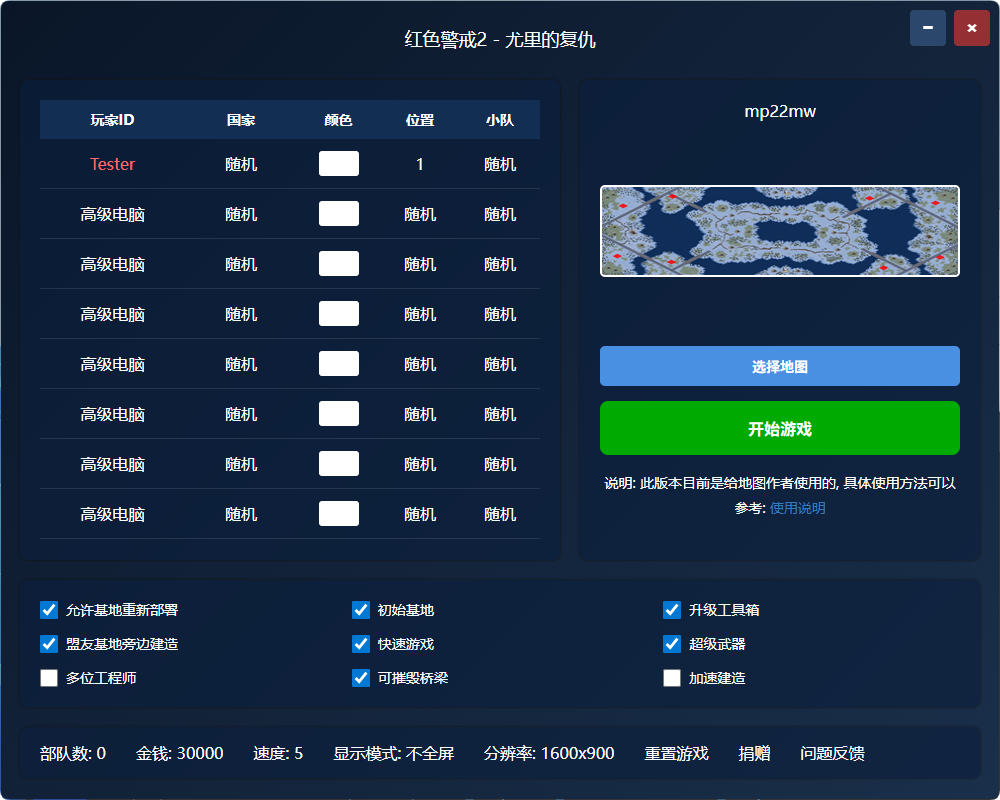
Task: Click last 高级电脑 player type
Action: click(x=112, y=514)
